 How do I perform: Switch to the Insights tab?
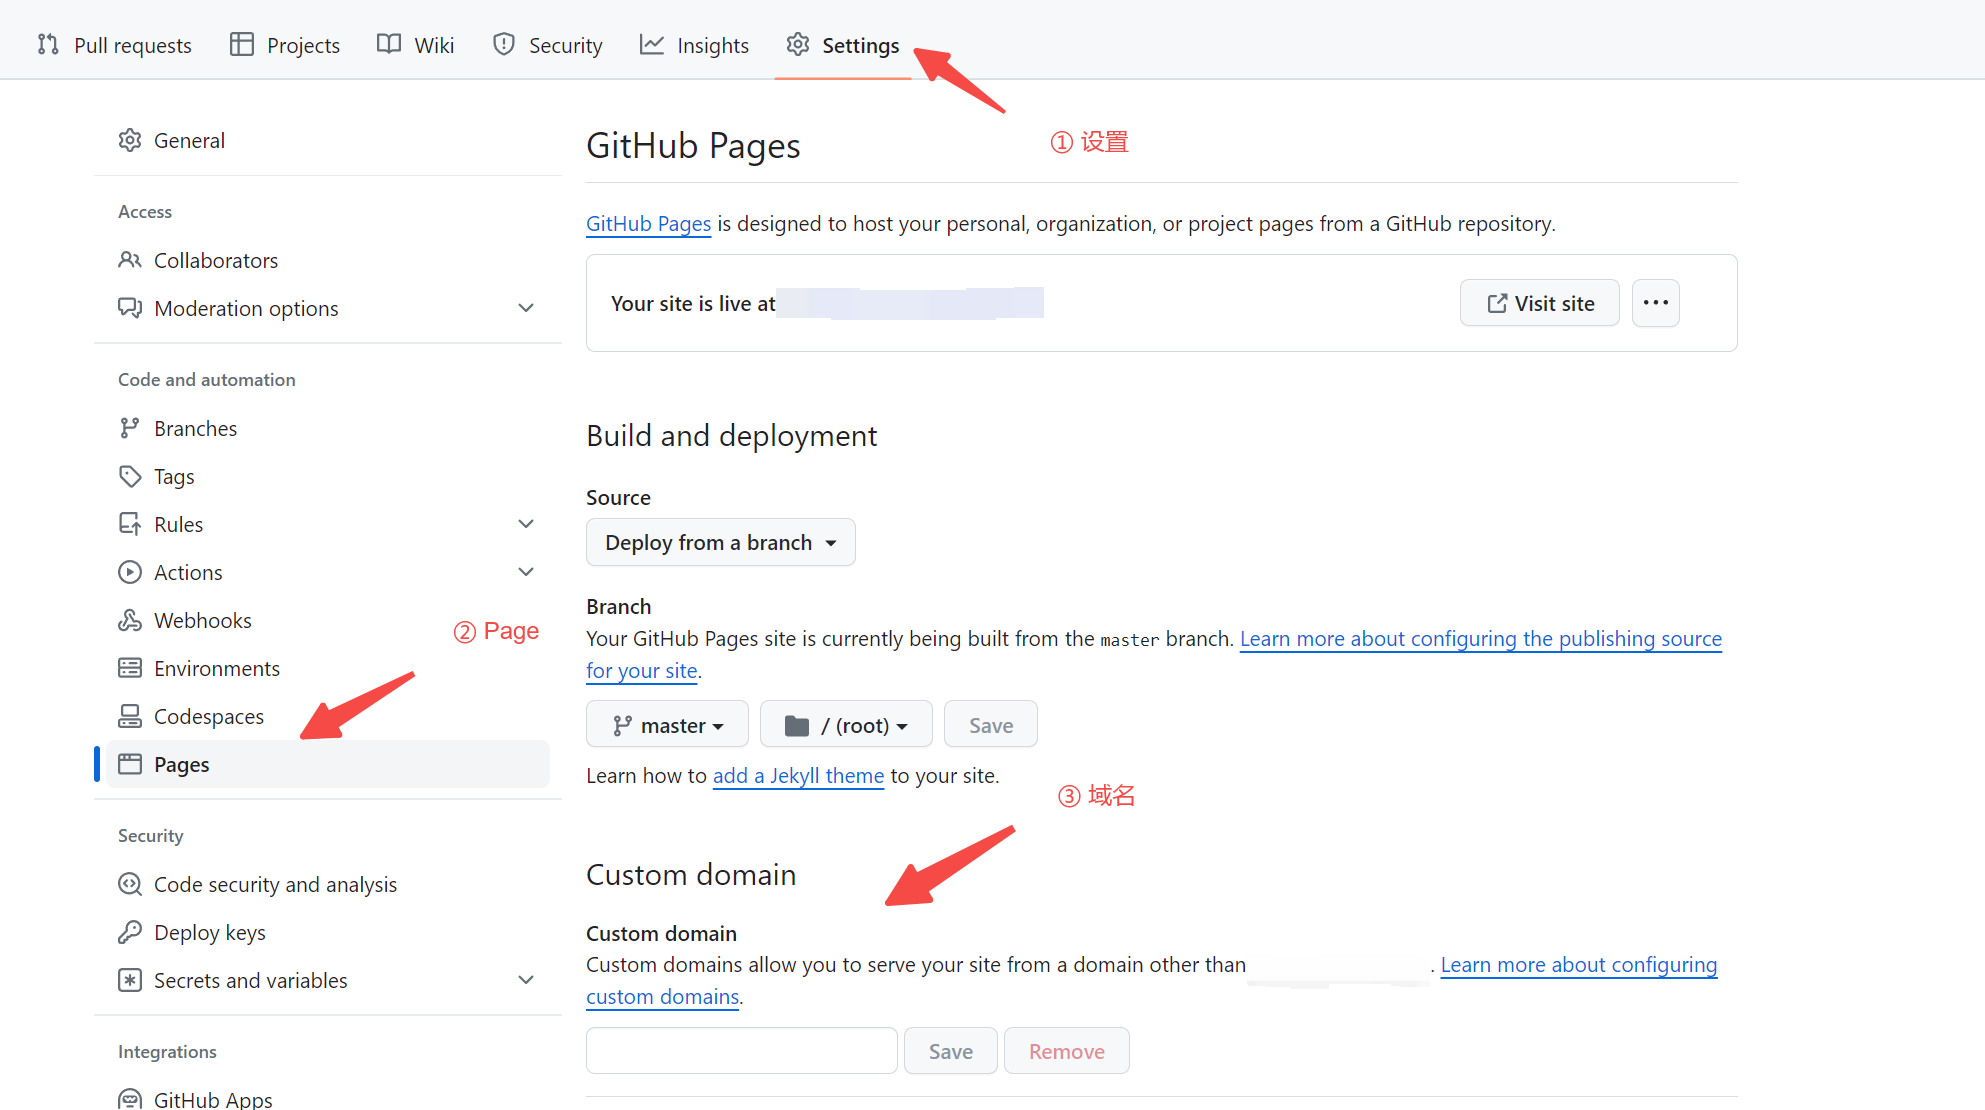pos(694,45)
